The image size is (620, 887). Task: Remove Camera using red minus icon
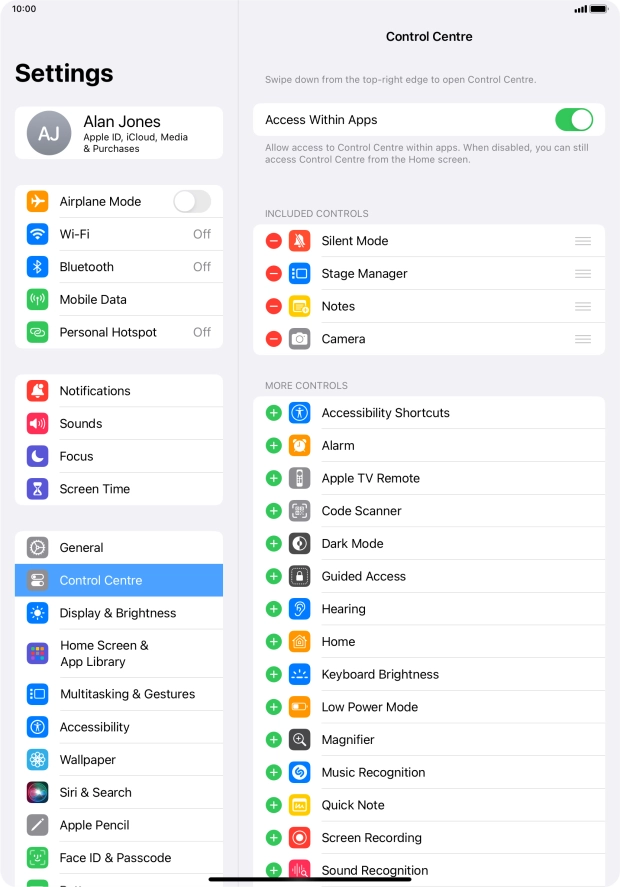pyautogui.click(x=274, y=339)
